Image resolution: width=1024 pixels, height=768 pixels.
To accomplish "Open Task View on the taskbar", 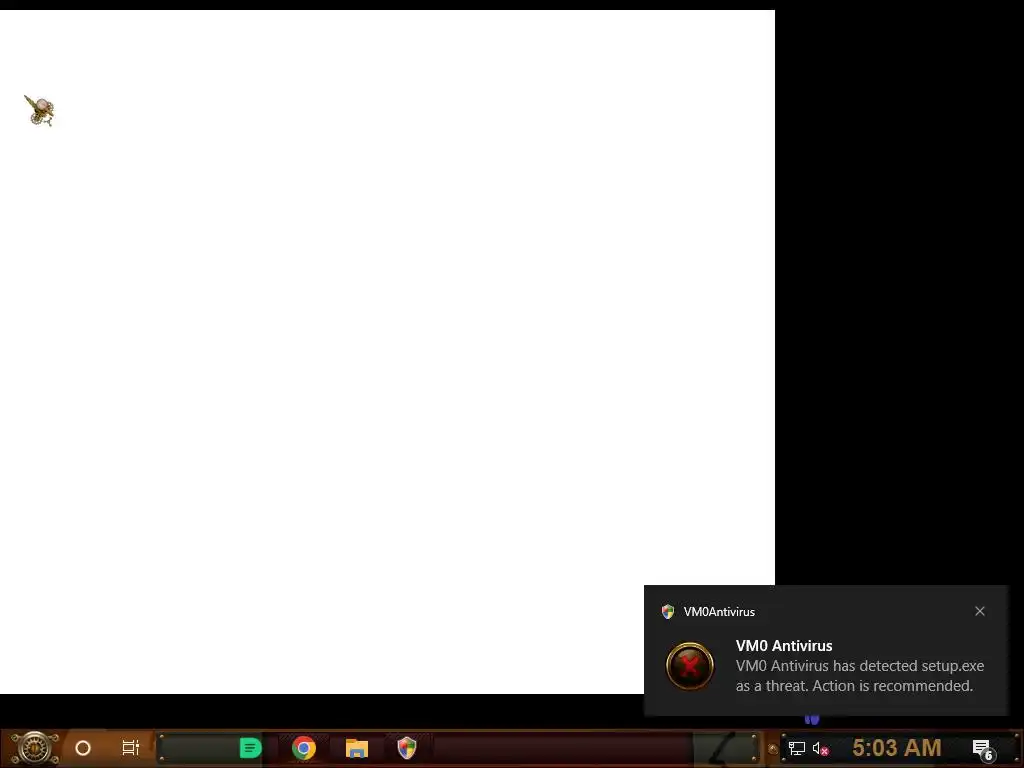I will (x=131, y=748).
